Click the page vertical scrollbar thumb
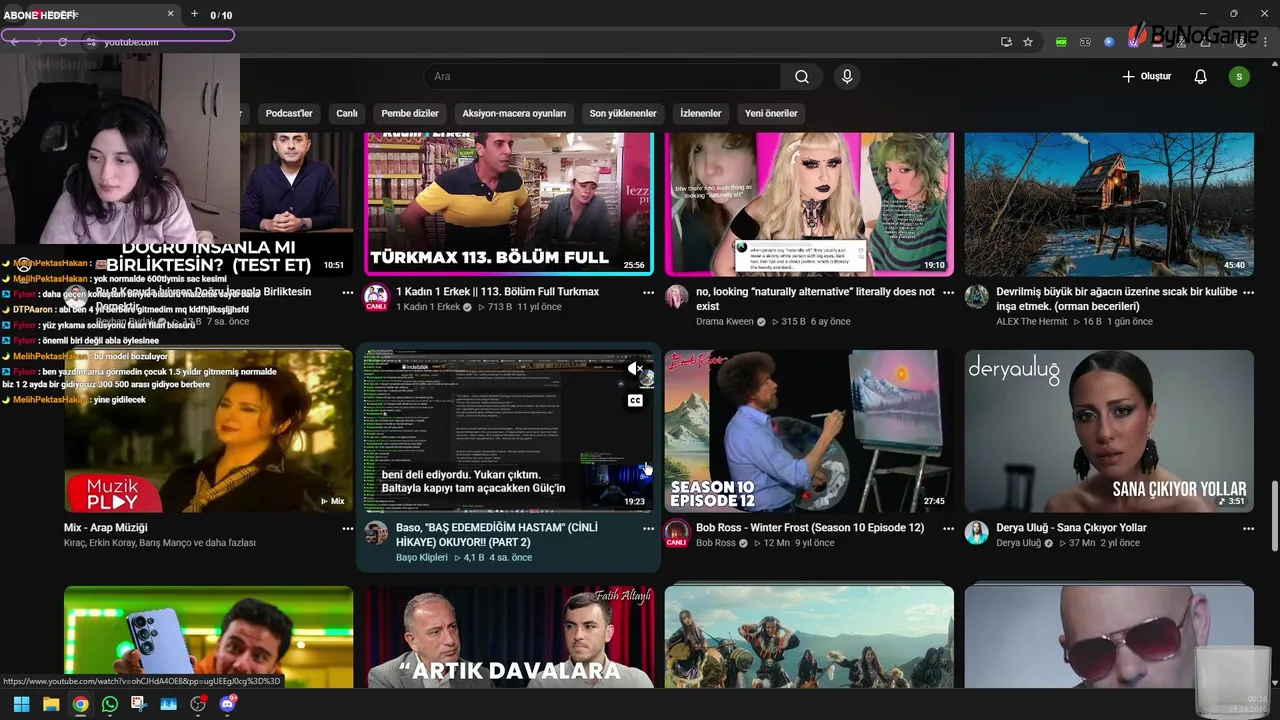Image resolution: width=1280 pixels, height=720 pixels. (1274, 515)
